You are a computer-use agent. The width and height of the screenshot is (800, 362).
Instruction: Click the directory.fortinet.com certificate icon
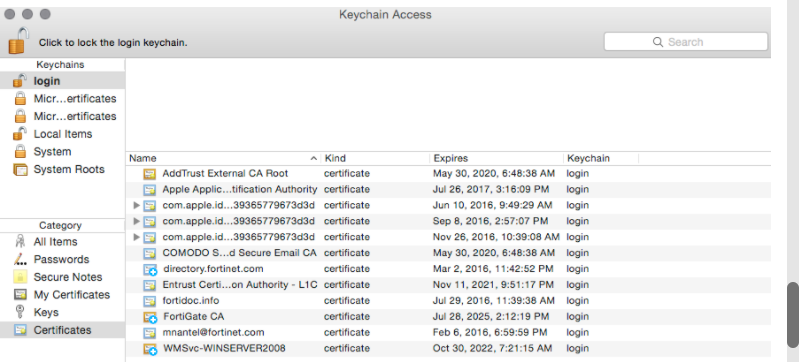click(x=150, y=269)
